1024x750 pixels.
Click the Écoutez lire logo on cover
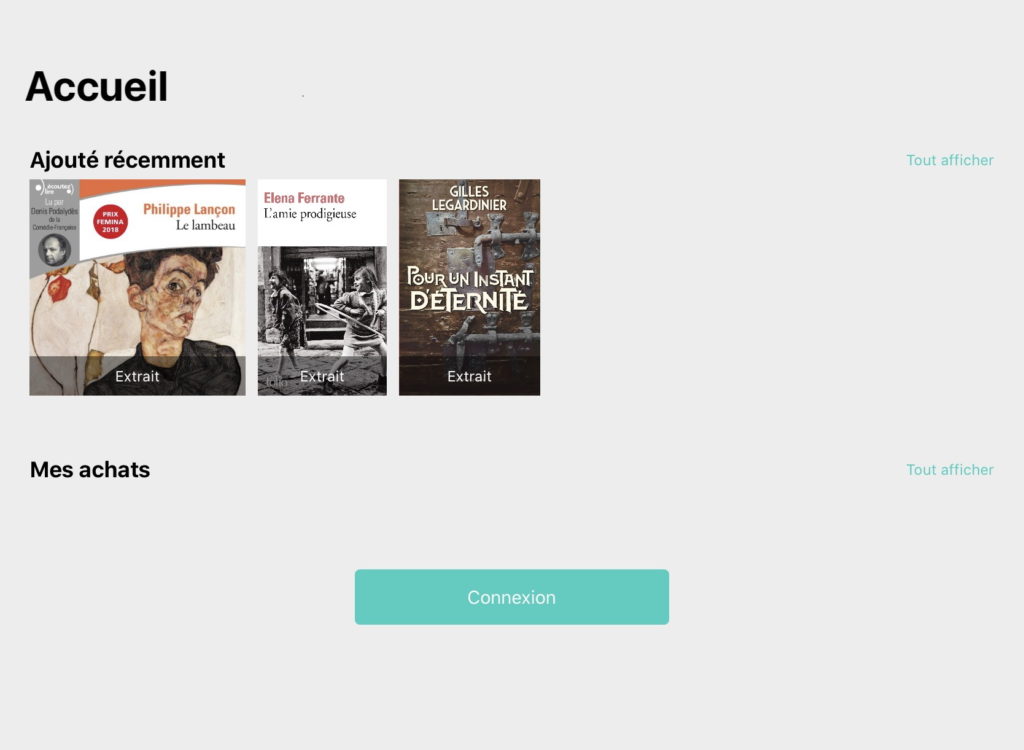55,189
